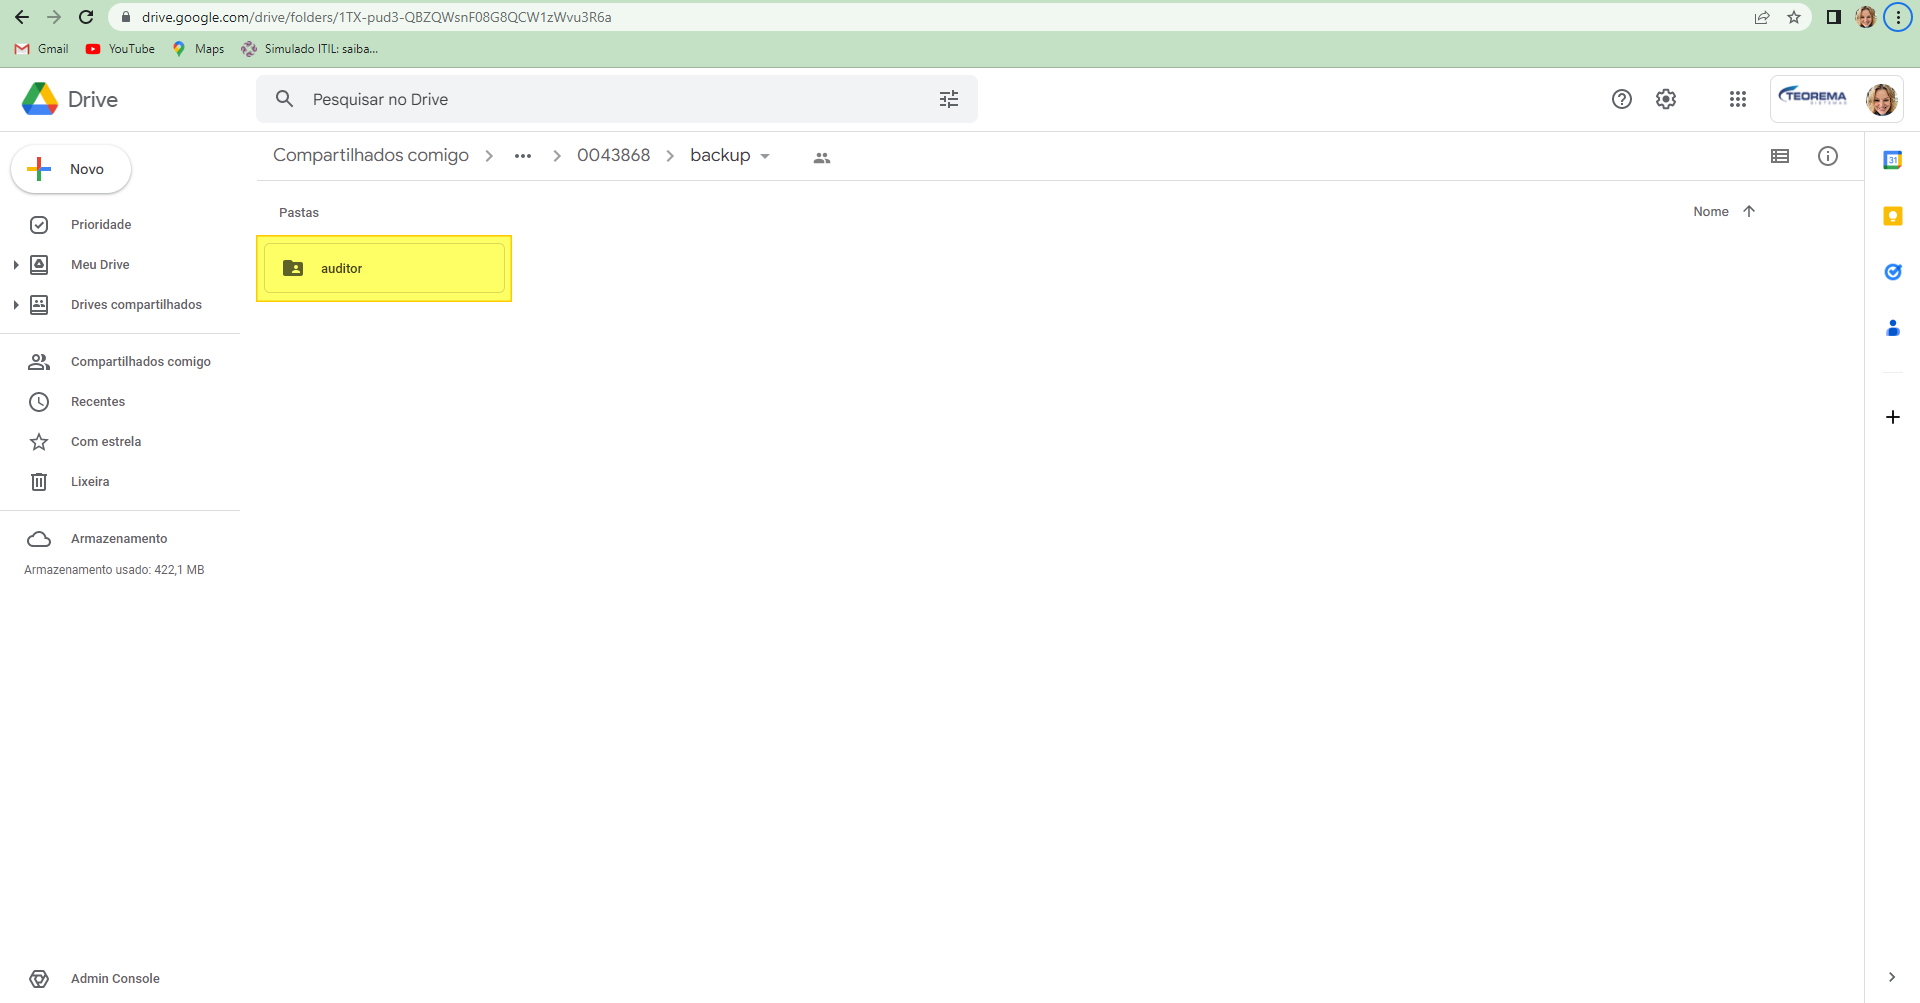Select the auditor folder
Viewport: 1920px width, 1003px height.
coord(384,268)
